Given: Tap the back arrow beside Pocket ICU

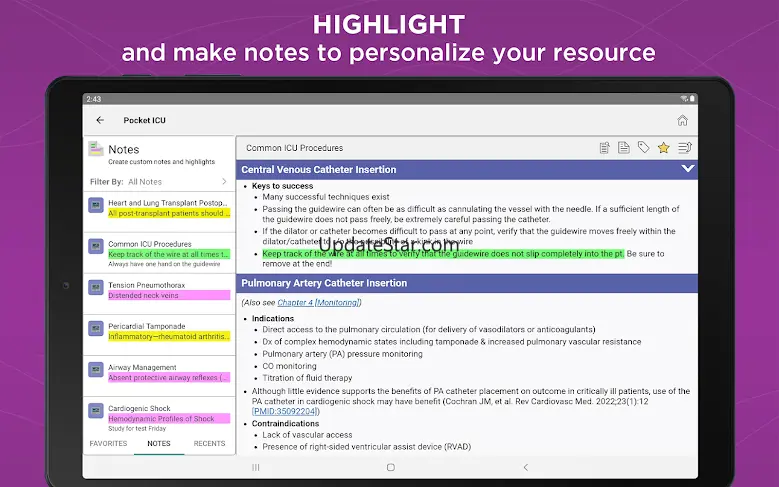Looking at the screenshot, I should [100, 120].
